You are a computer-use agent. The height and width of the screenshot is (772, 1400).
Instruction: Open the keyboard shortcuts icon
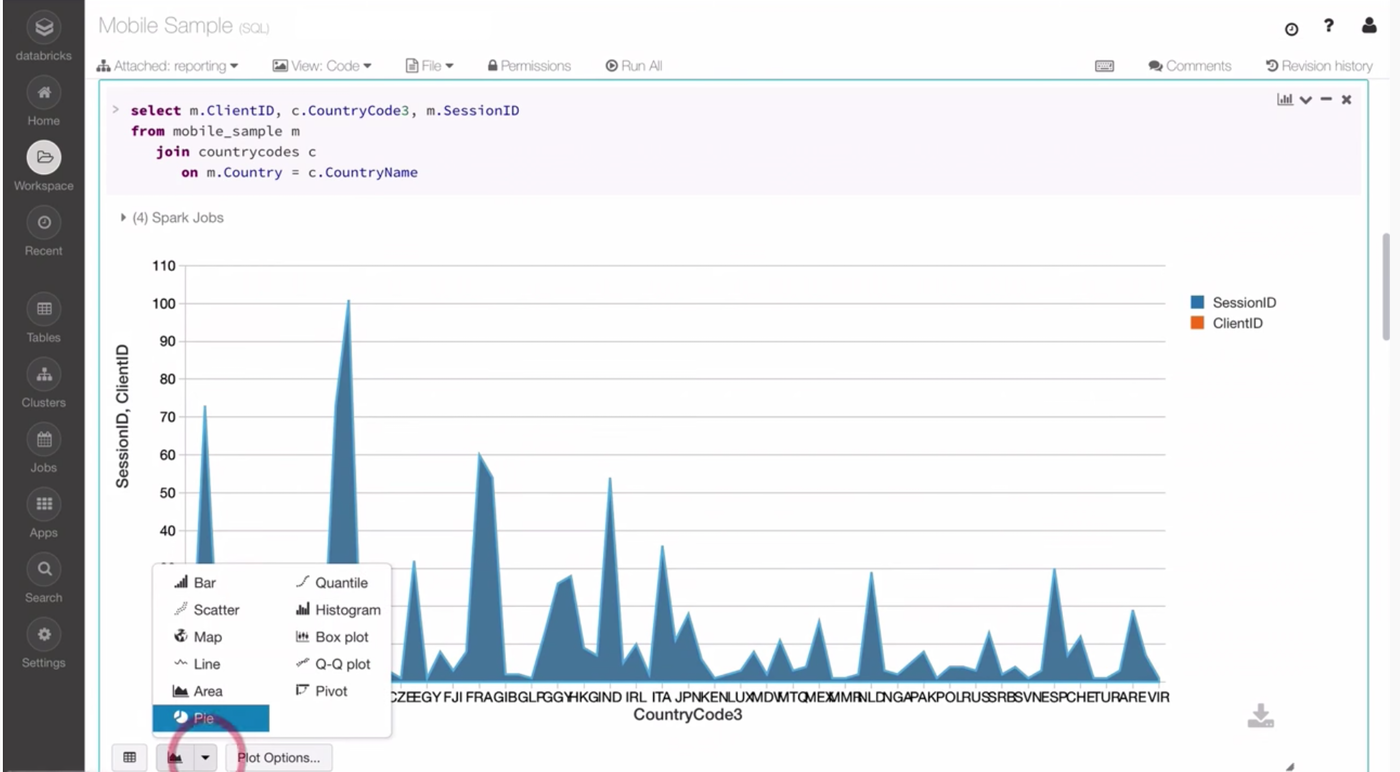click(x=1104, y=66)
